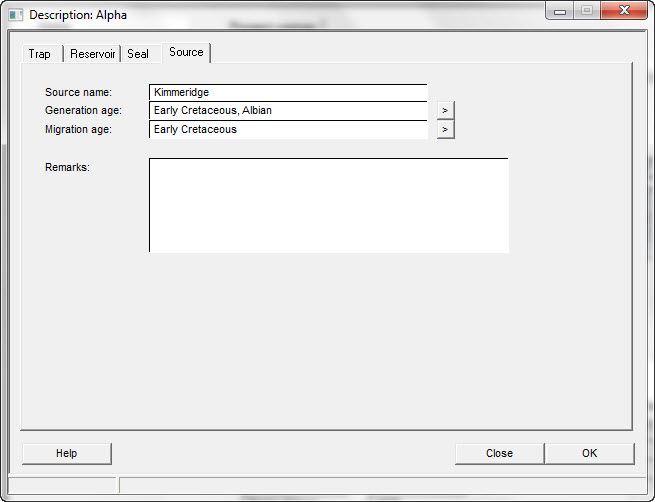Click the Generation age label

click(83, 111)
